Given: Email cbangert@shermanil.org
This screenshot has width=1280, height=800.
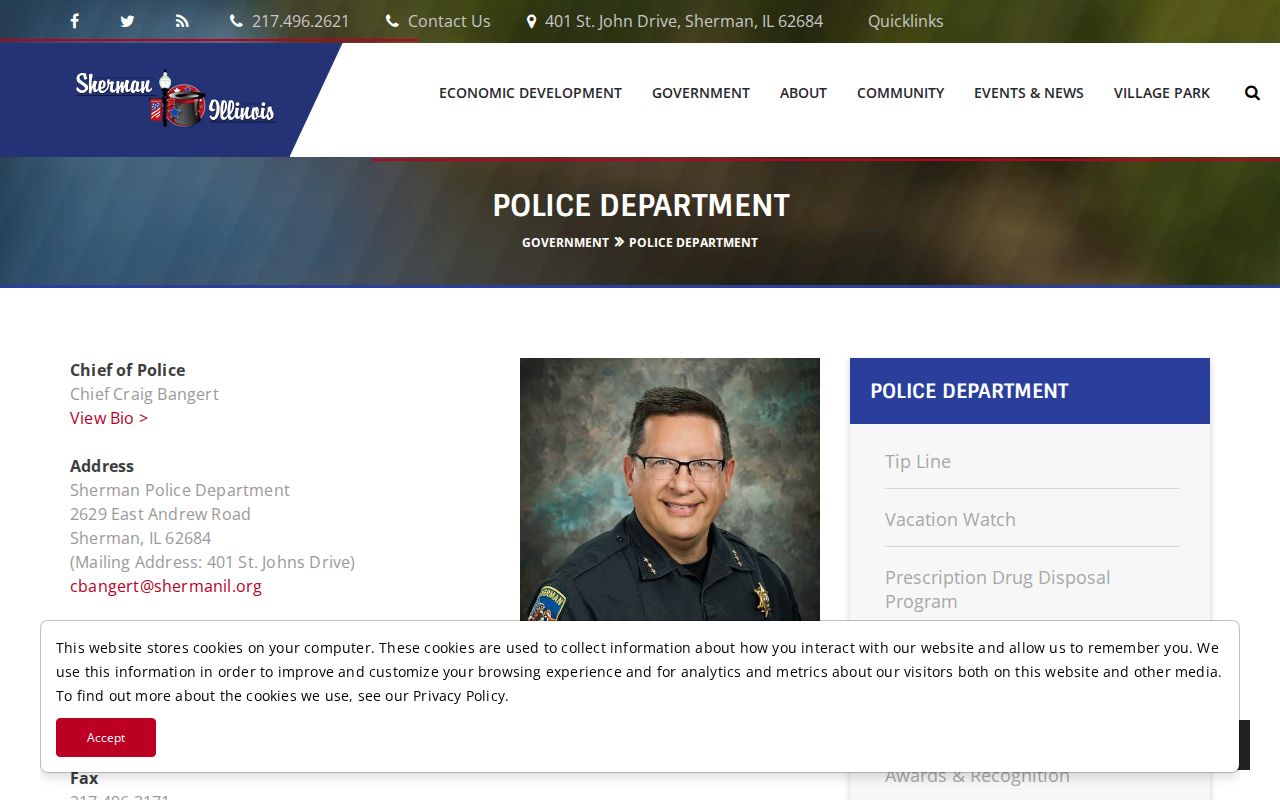Looking at the screenshot, I should tap(166, 586).
